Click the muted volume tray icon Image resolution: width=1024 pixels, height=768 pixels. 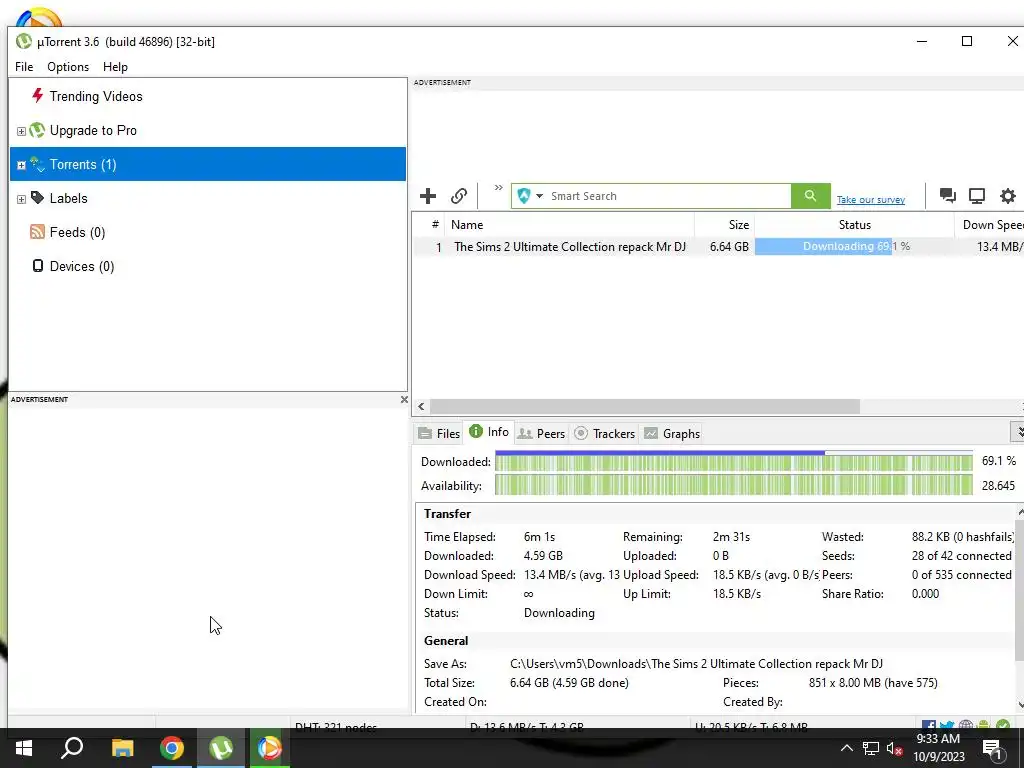coord(894,748)
